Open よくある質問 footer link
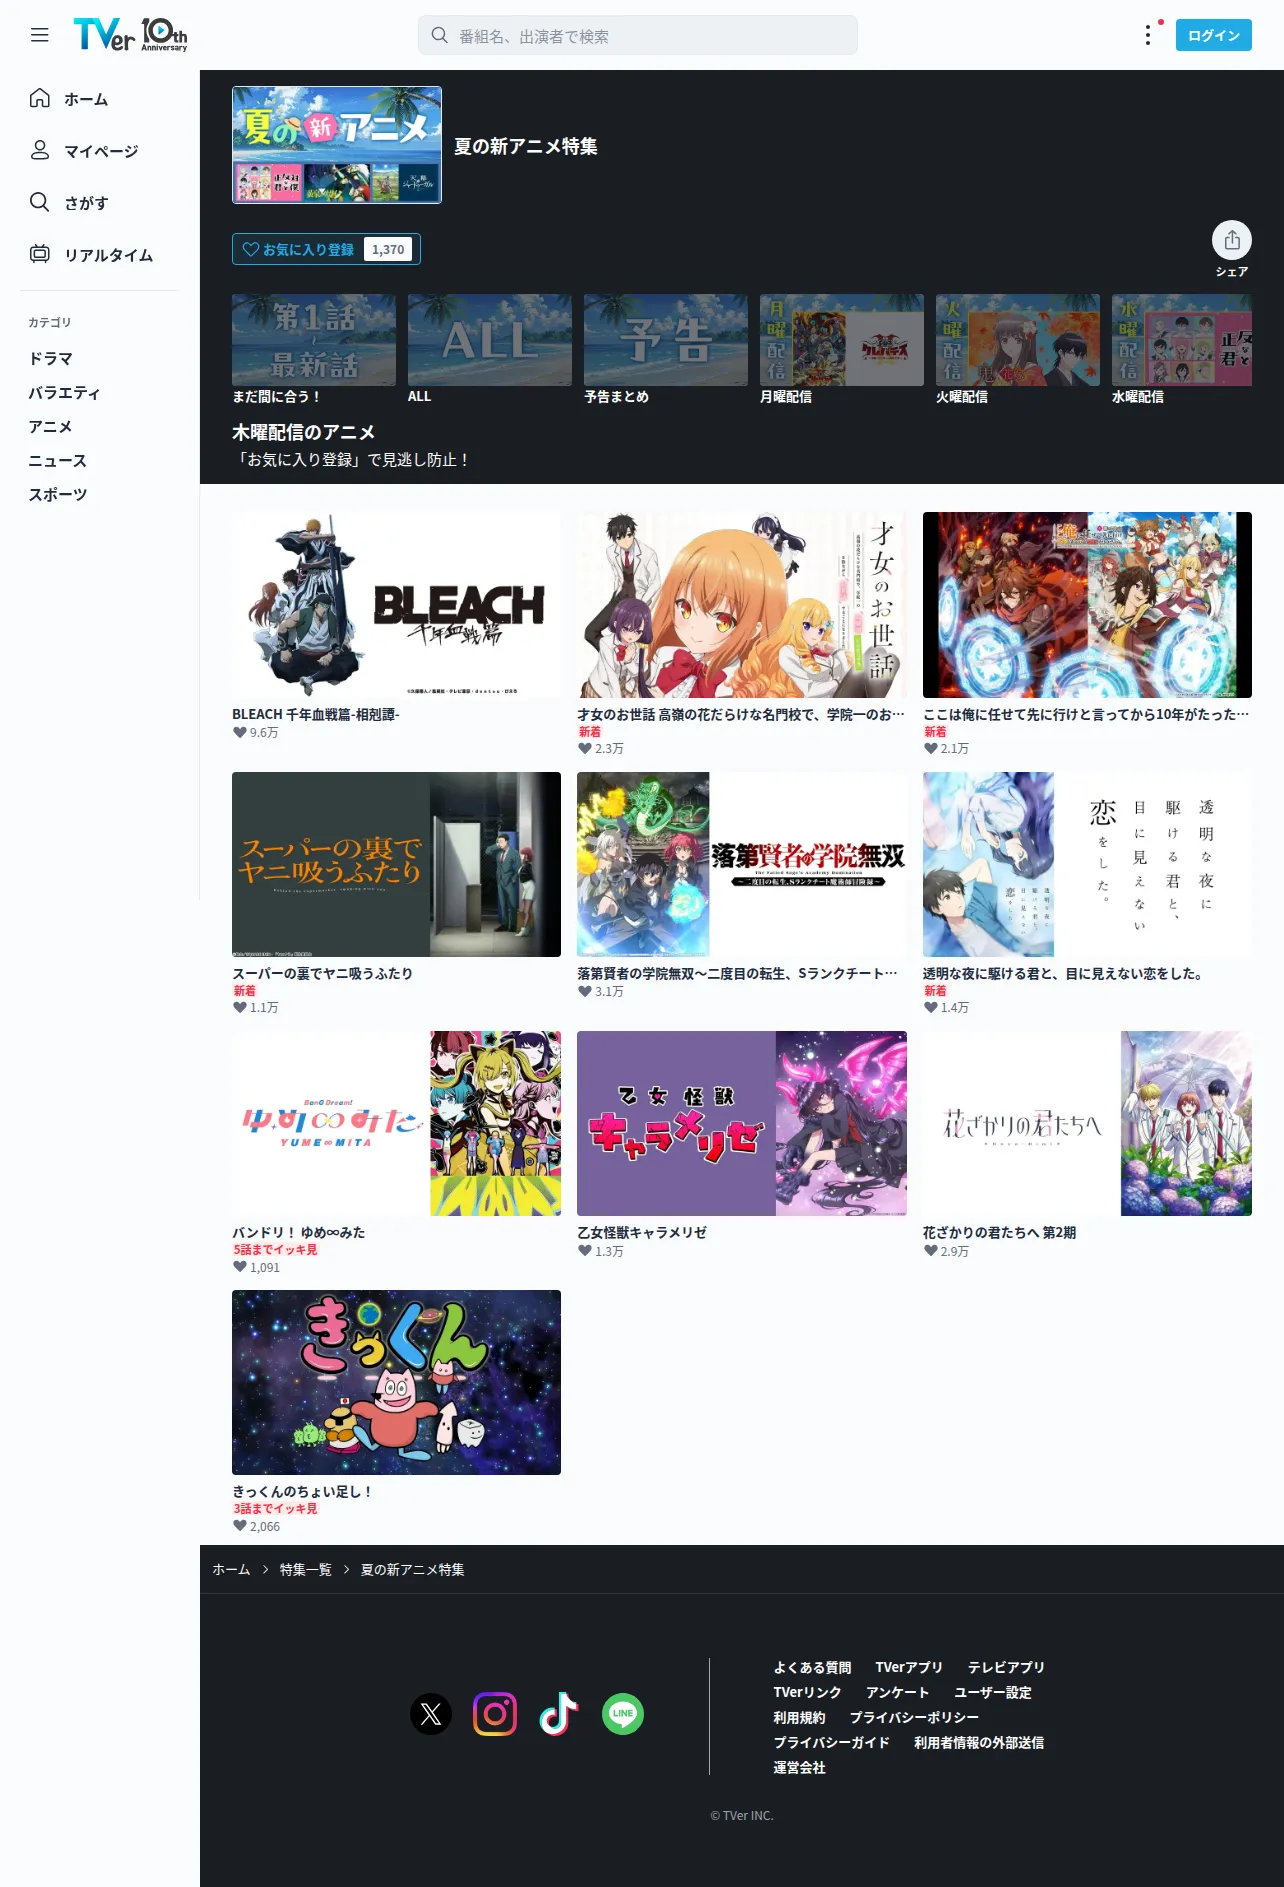 point(812,1667)
